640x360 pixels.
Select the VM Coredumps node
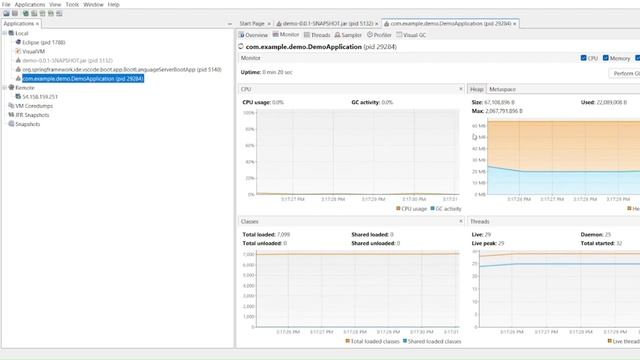34,106
